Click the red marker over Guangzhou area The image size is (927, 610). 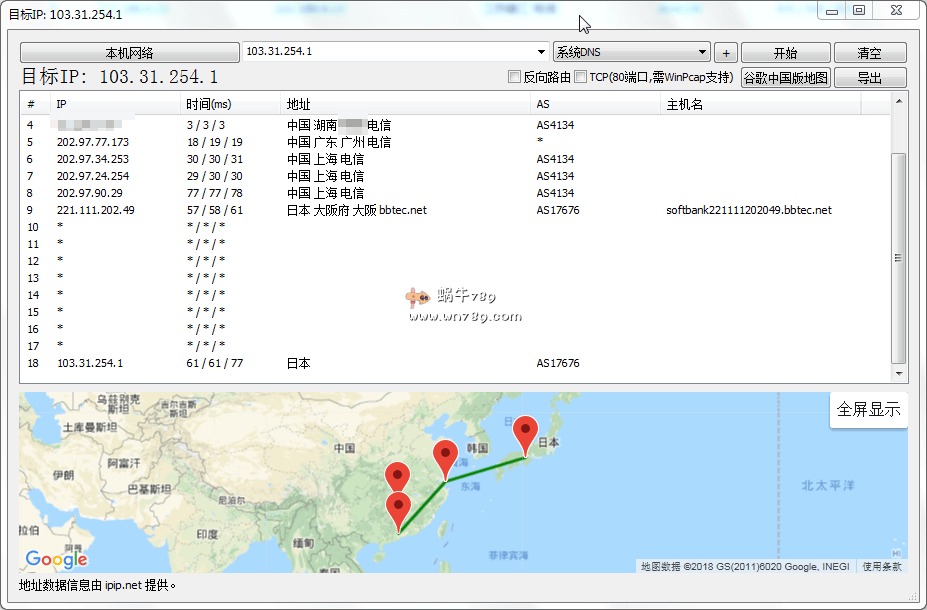click(x=398, y=475)
